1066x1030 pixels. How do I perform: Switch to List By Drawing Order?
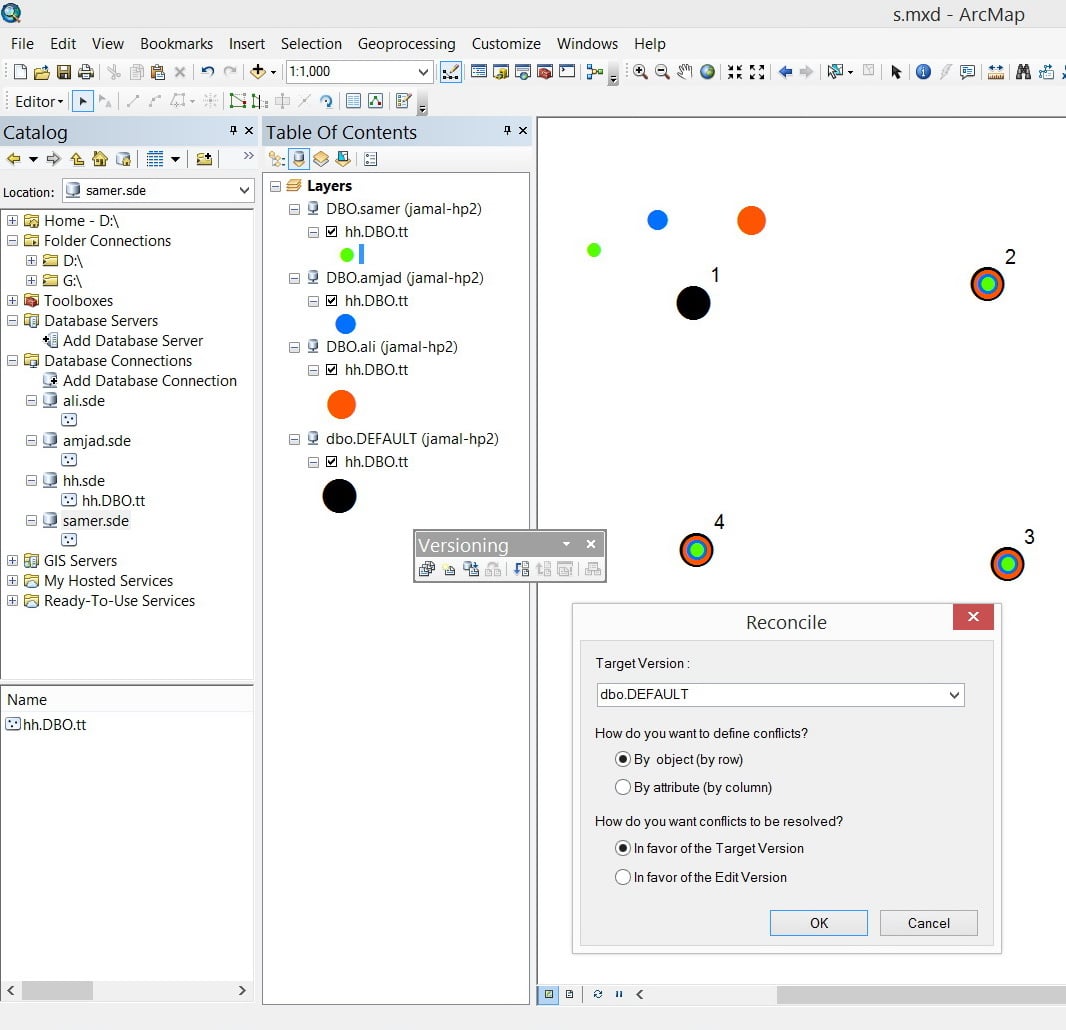(277, 159)
